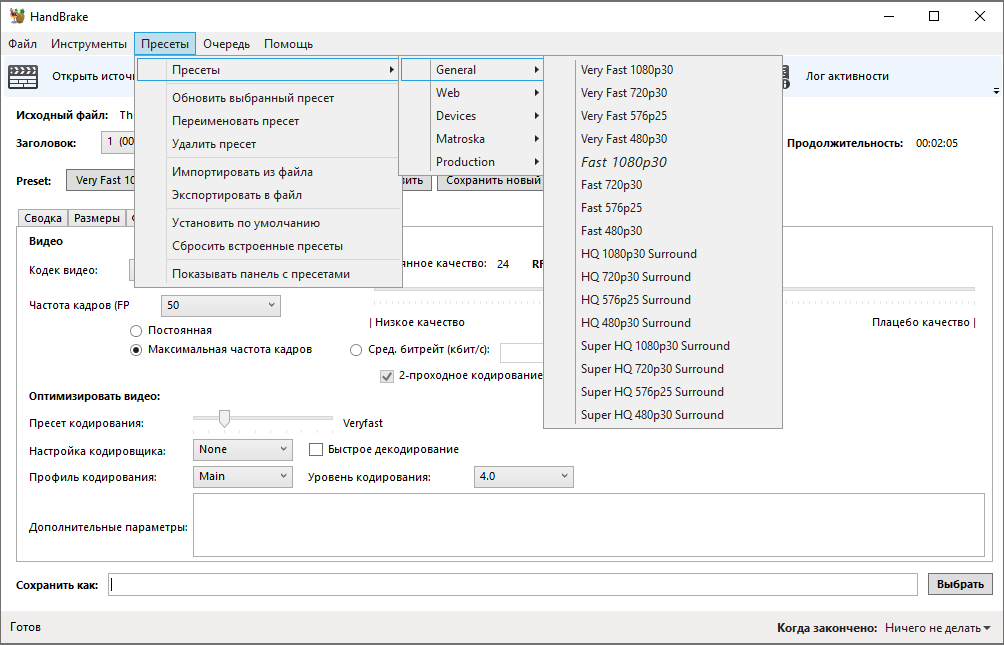Click the quality slider track

click(877, 289)
